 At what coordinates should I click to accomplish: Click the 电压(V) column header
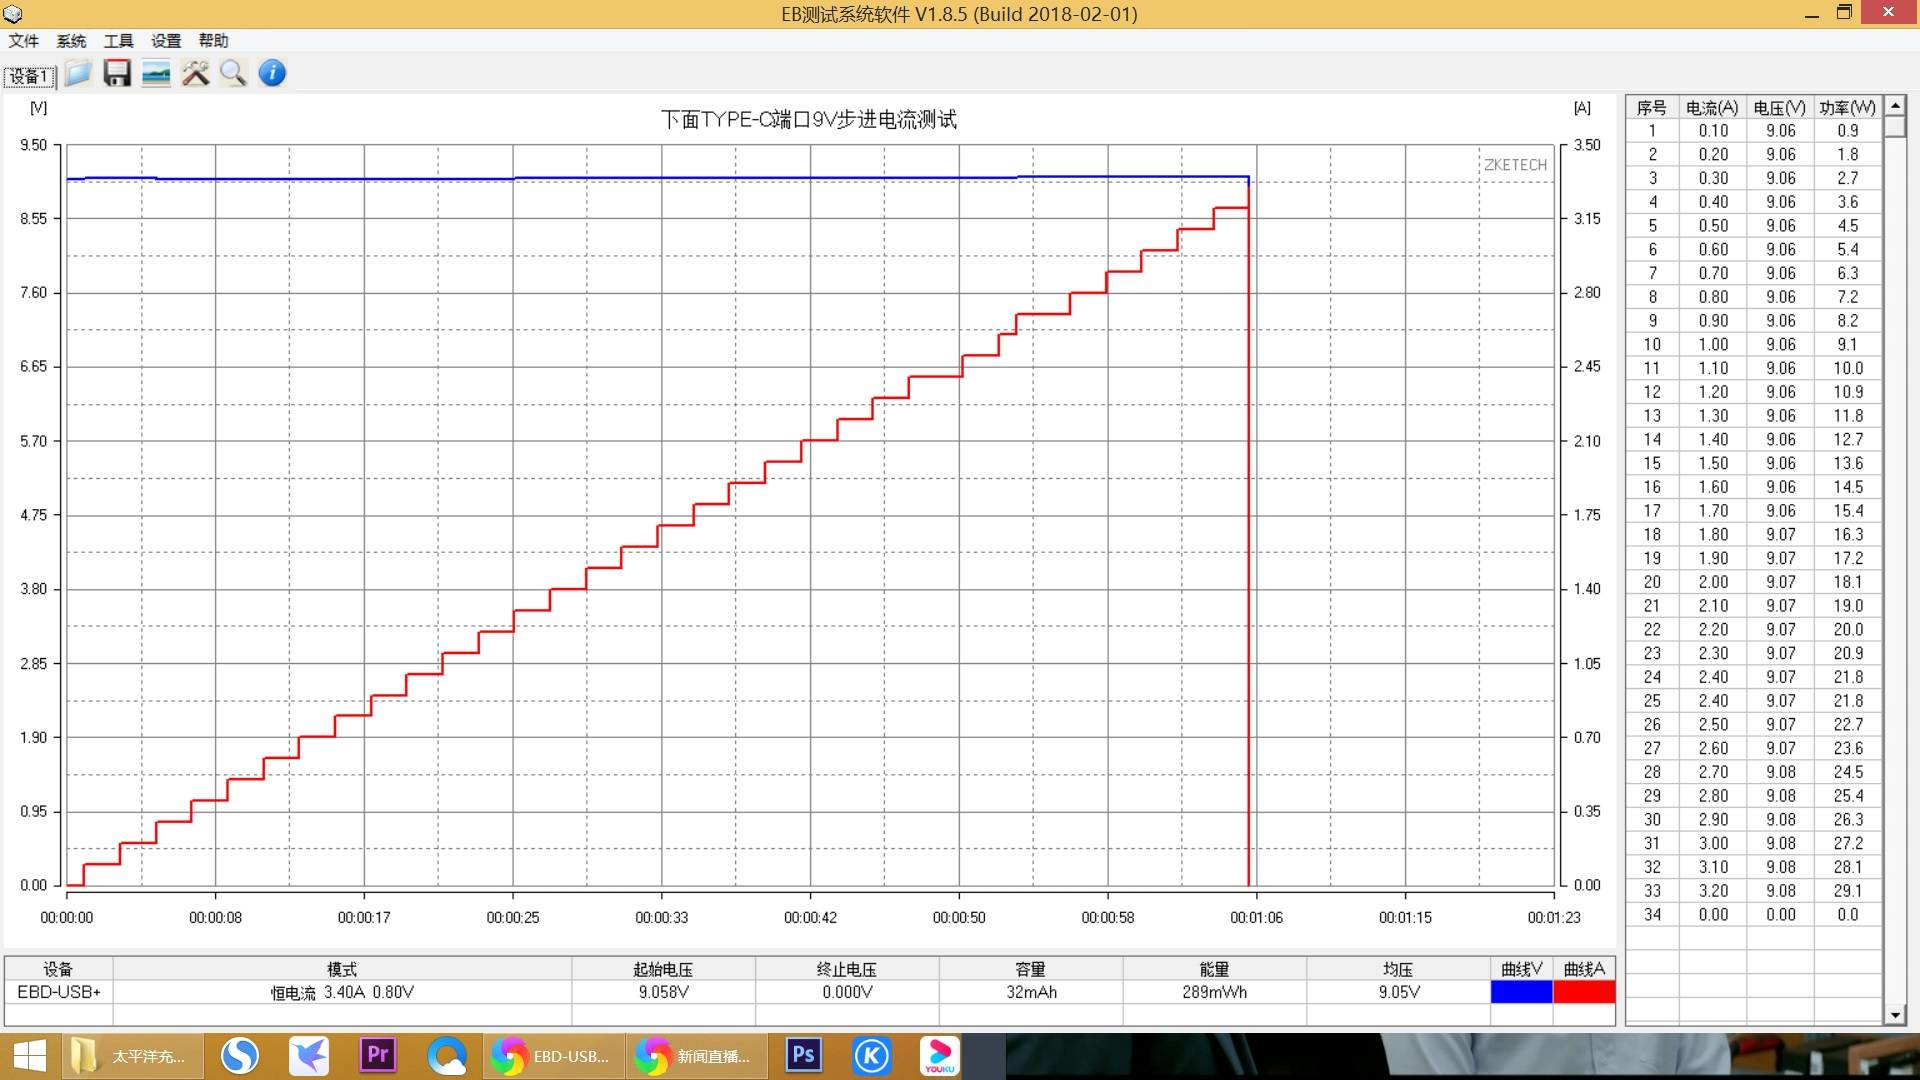1780,107
